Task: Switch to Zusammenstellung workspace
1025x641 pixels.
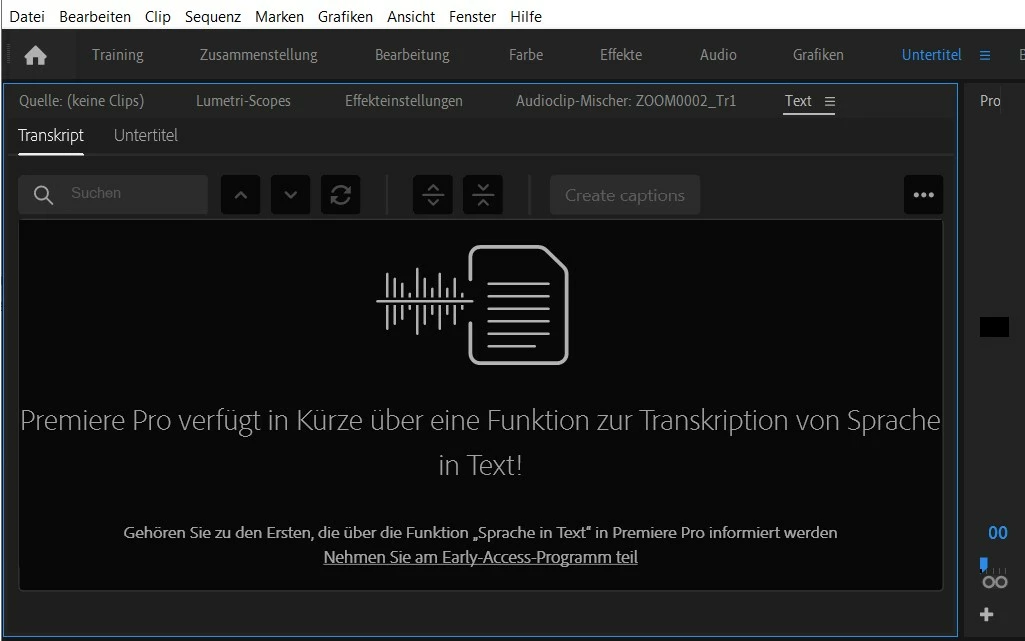Action: 258,55
